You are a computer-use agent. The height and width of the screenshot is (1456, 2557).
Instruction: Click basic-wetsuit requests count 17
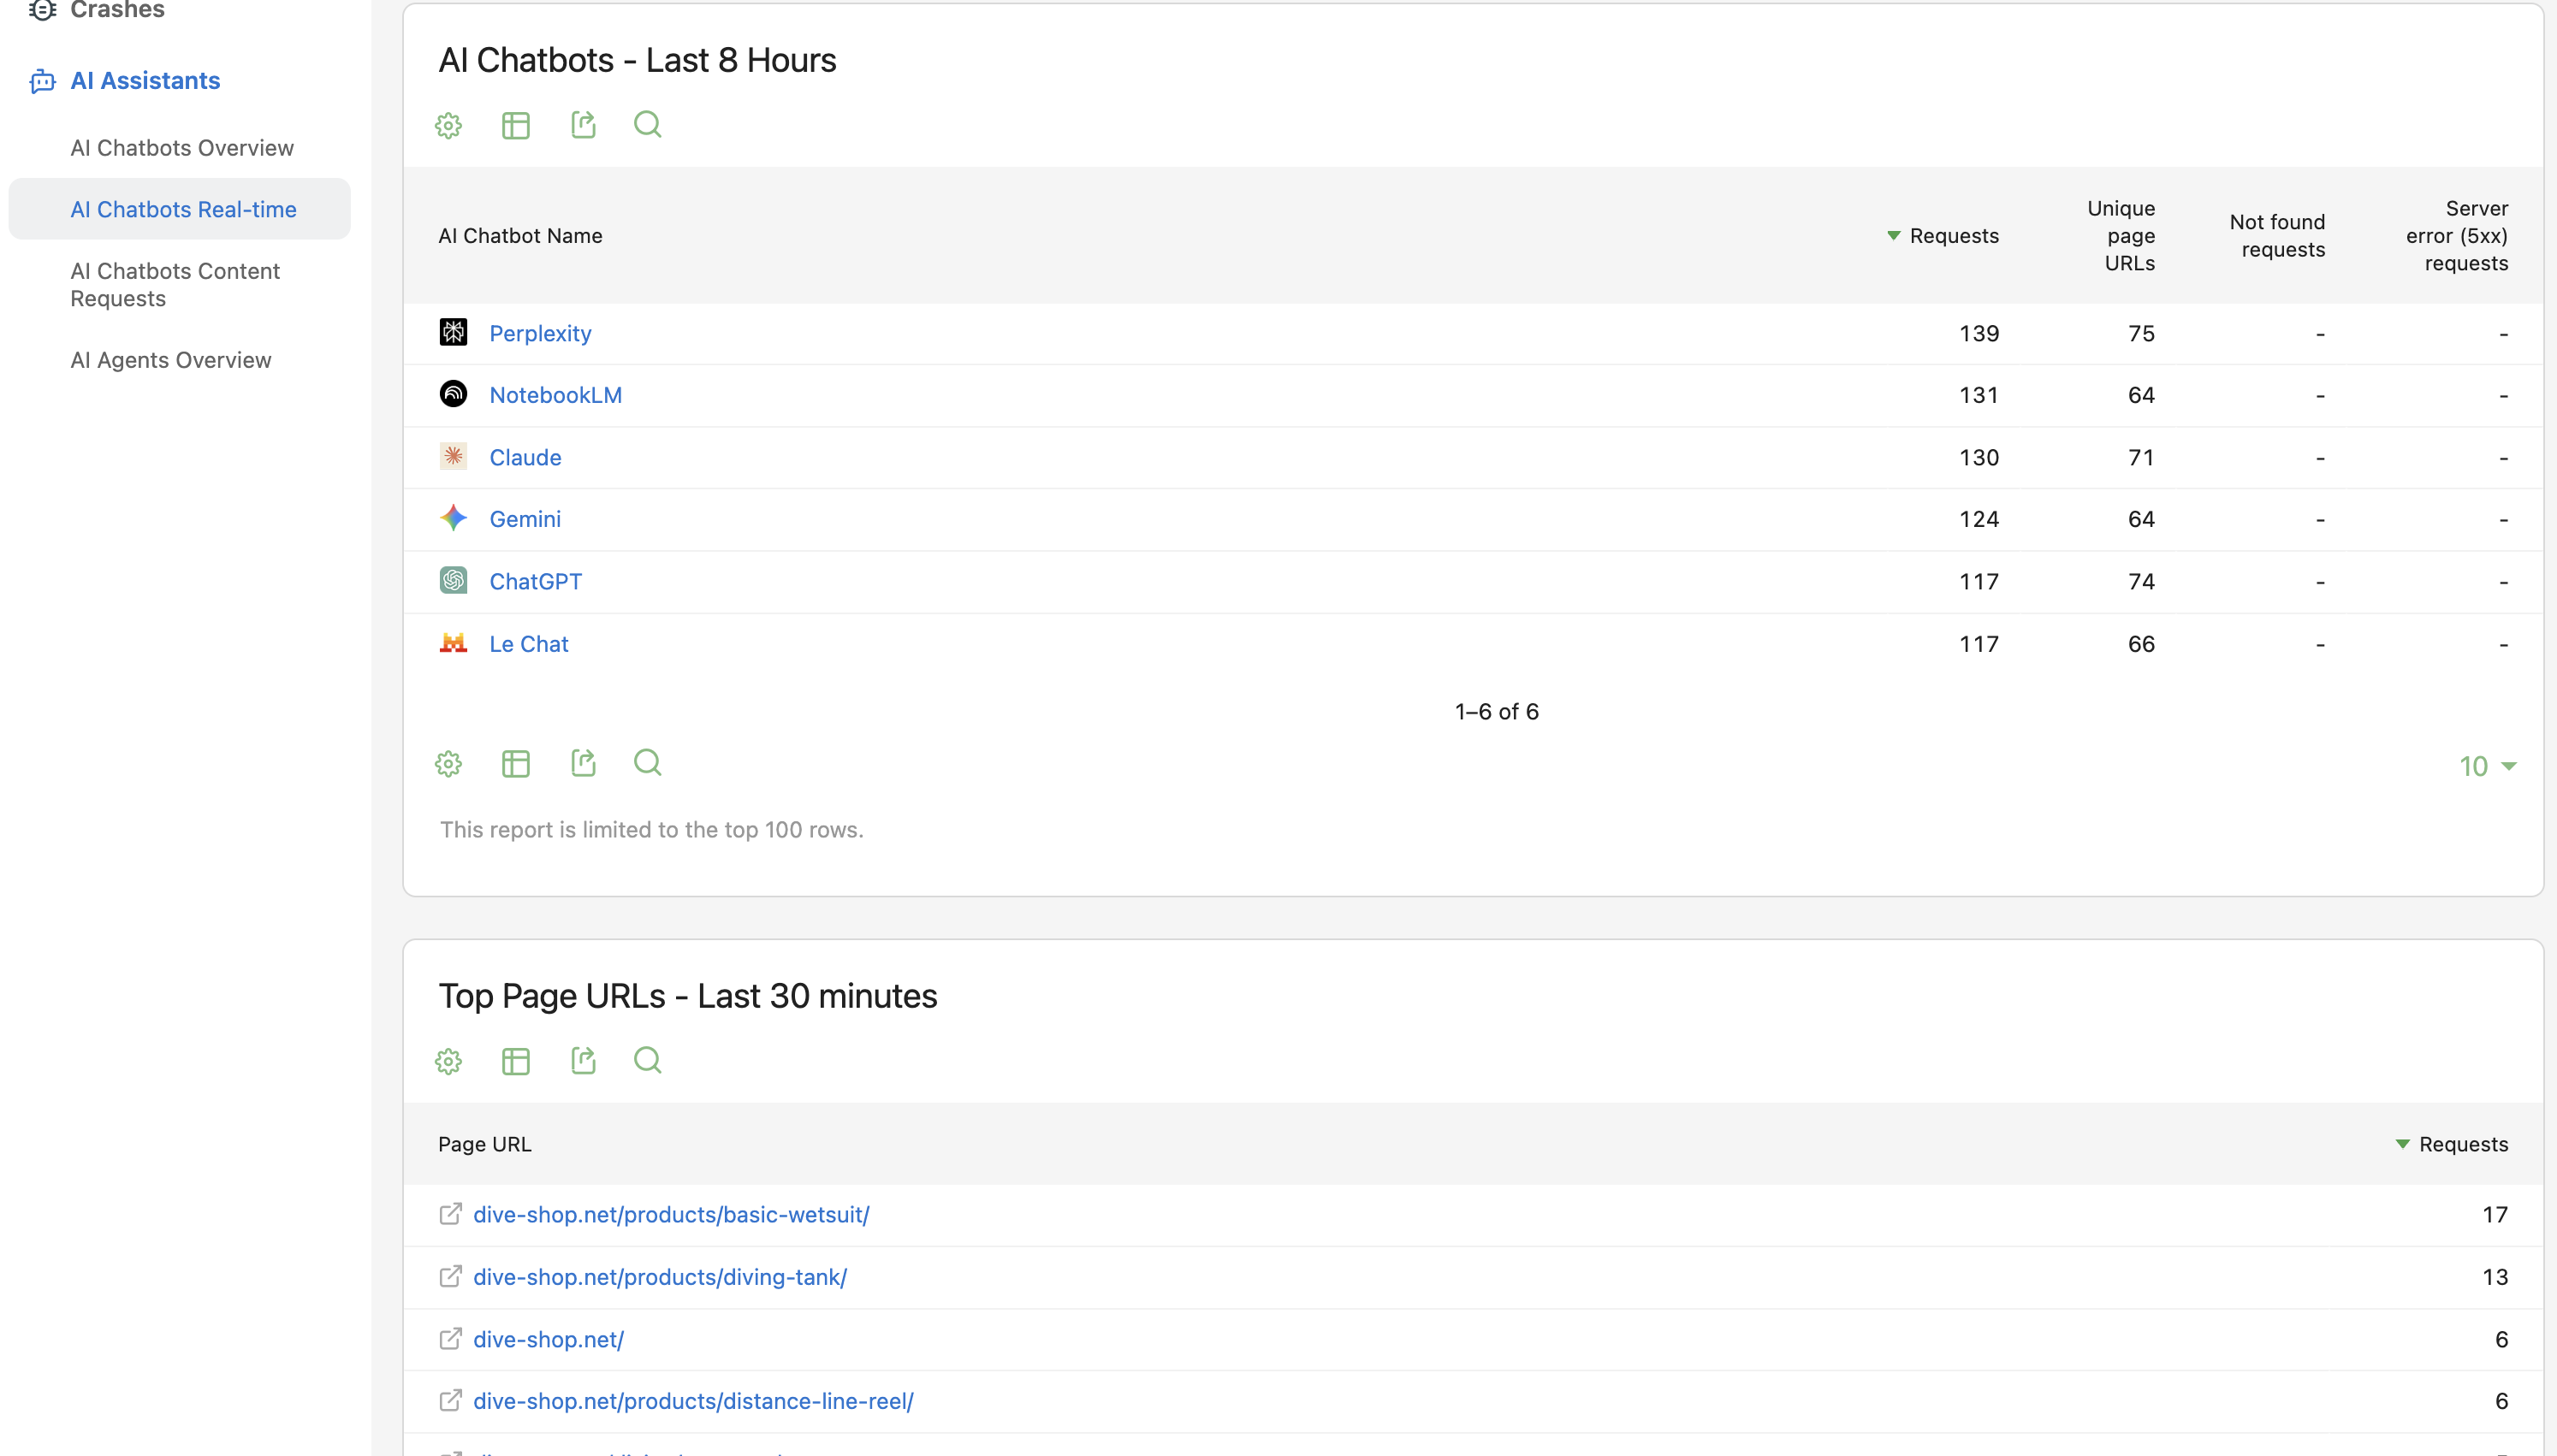[2495, 1215]
